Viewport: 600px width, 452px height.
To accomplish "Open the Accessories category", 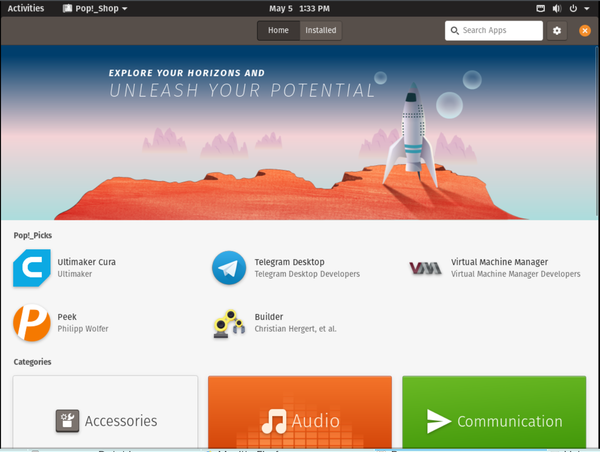I will [105, 412].
